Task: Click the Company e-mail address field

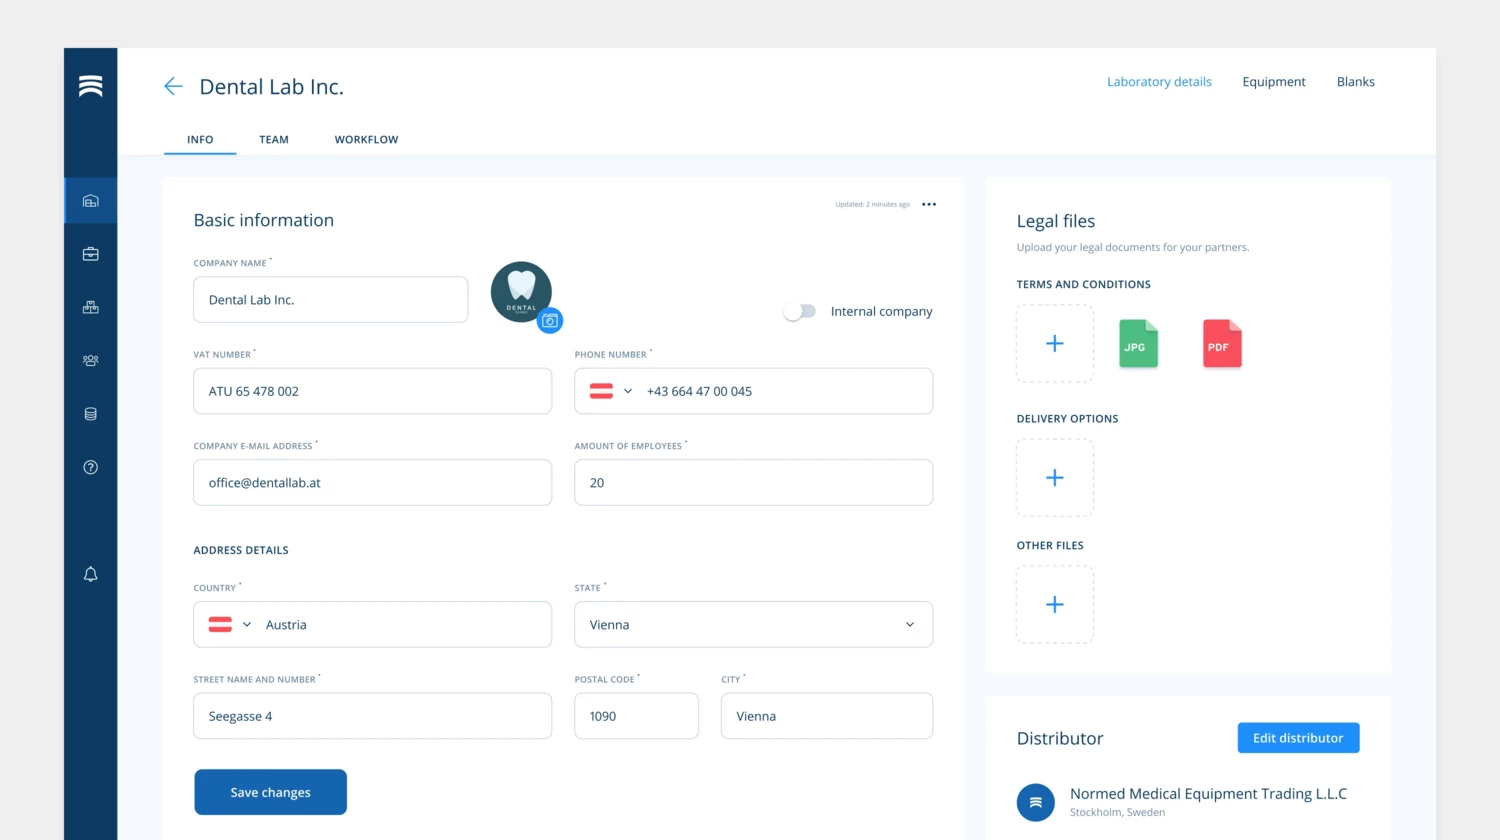Action: point(372,483)
